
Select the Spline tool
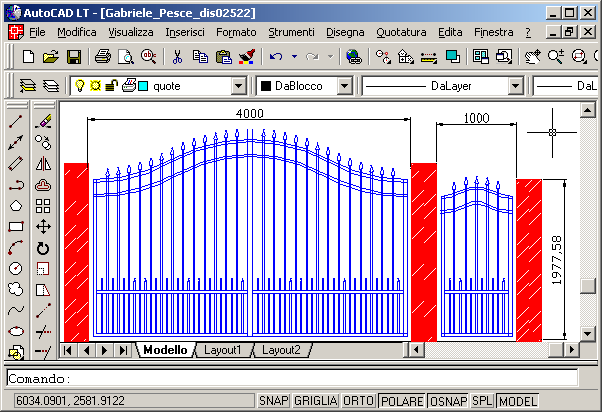pos(16,310)
